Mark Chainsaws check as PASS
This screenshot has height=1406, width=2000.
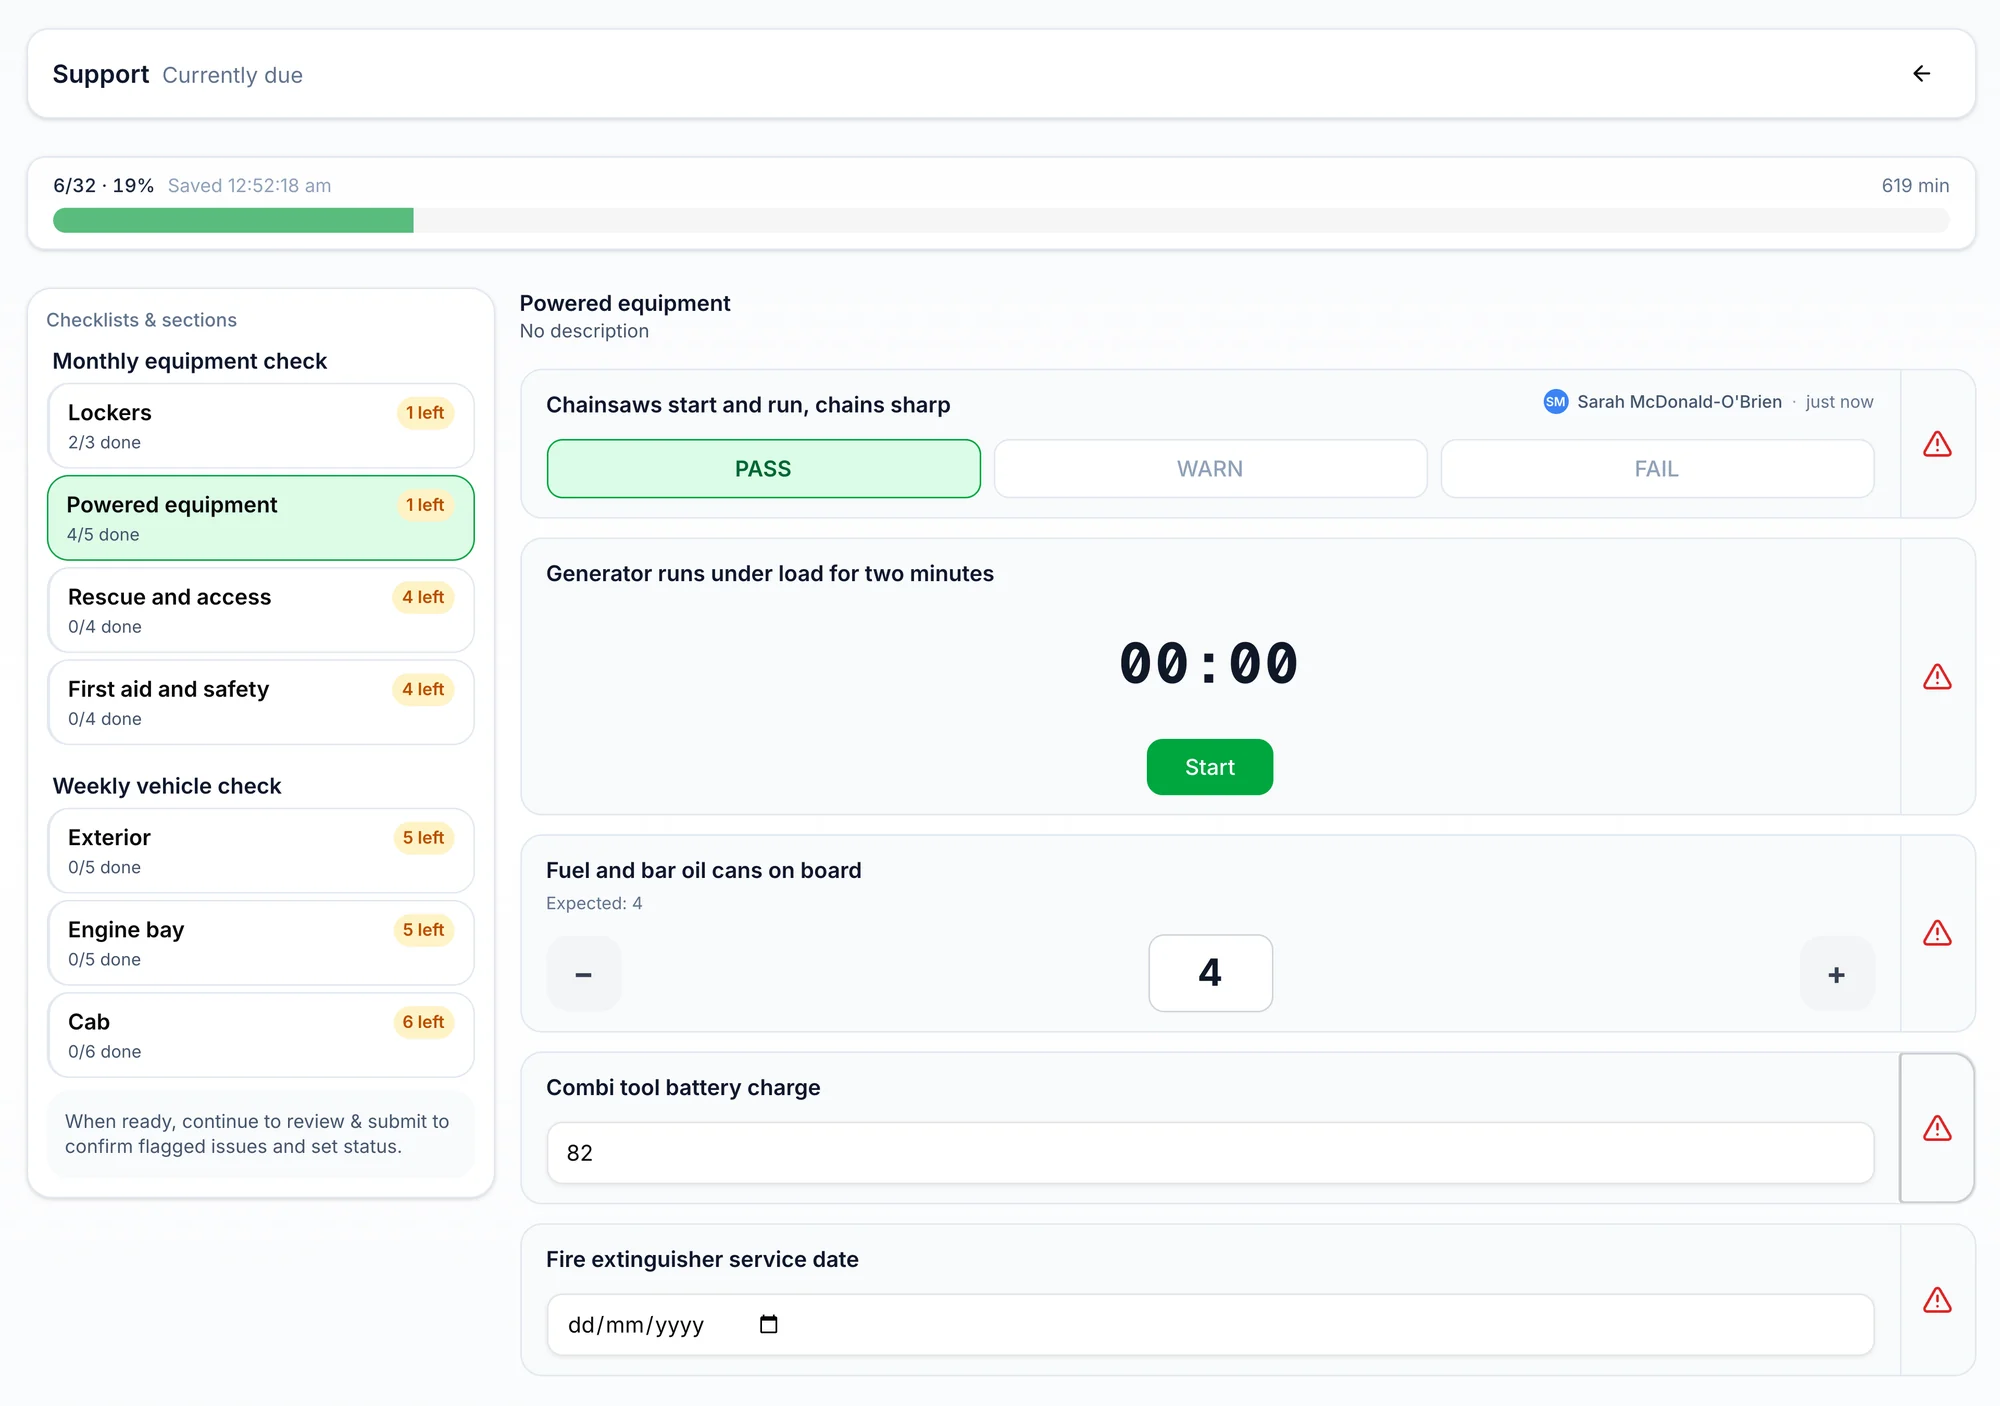coord(763,469)
